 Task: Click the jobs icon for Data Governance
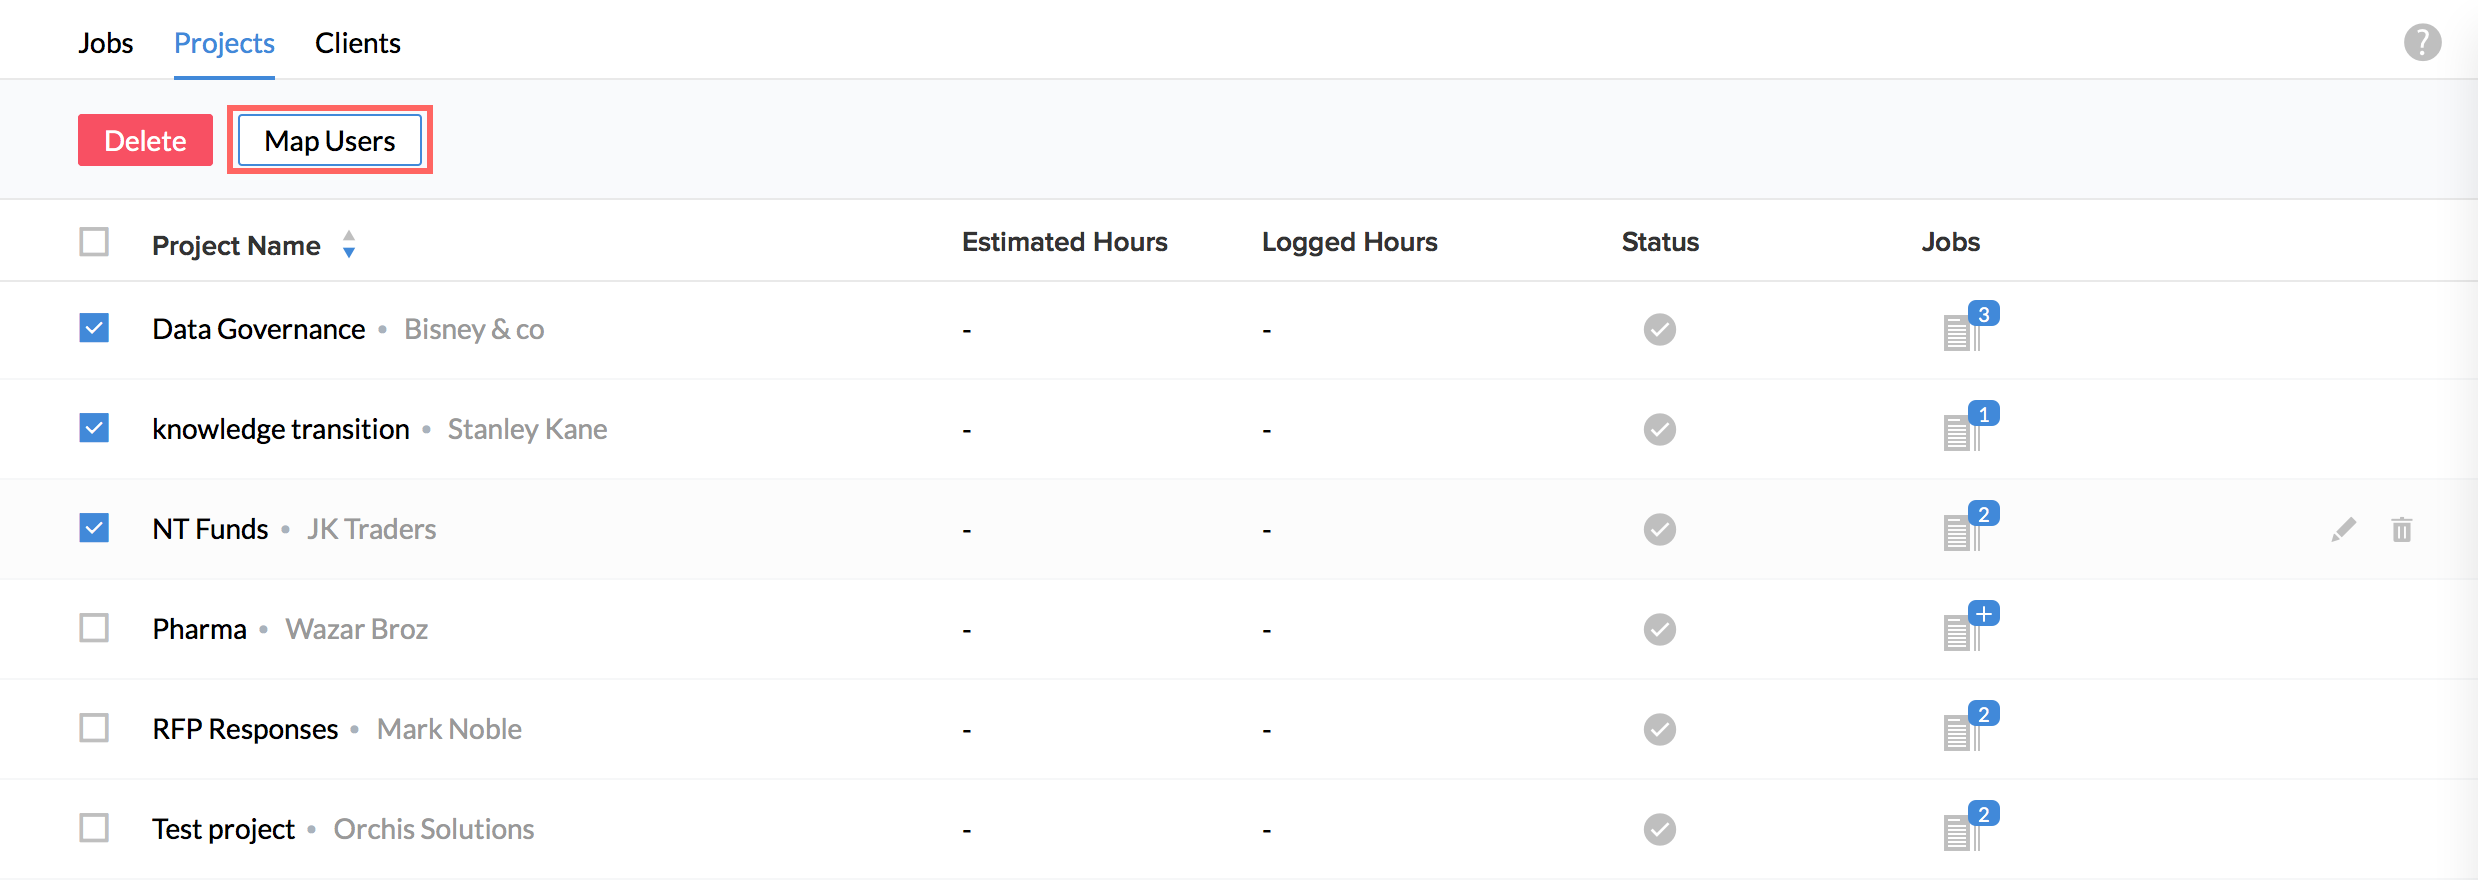click(x=1962, y=330)
